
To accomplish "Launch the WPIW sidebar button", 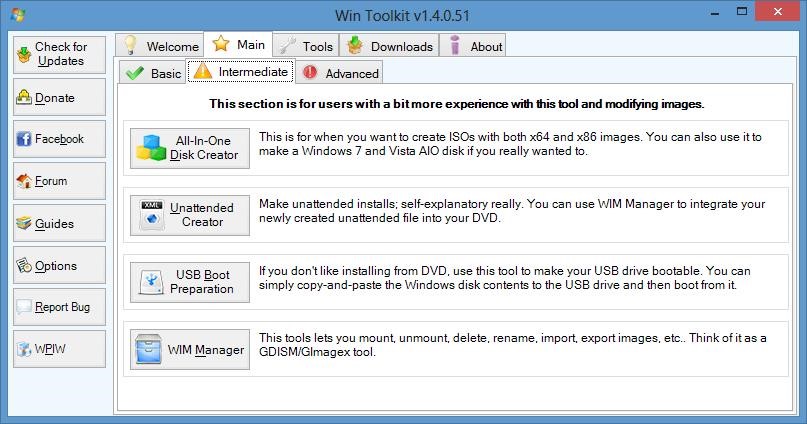I will tap(58, 350).
